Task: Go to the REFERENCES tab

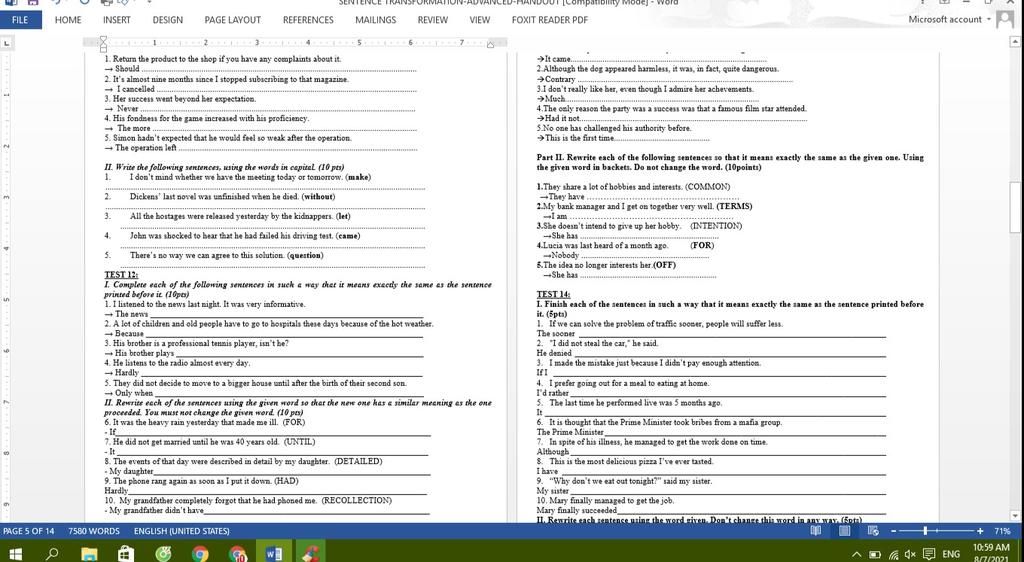Action: (308, 20)
